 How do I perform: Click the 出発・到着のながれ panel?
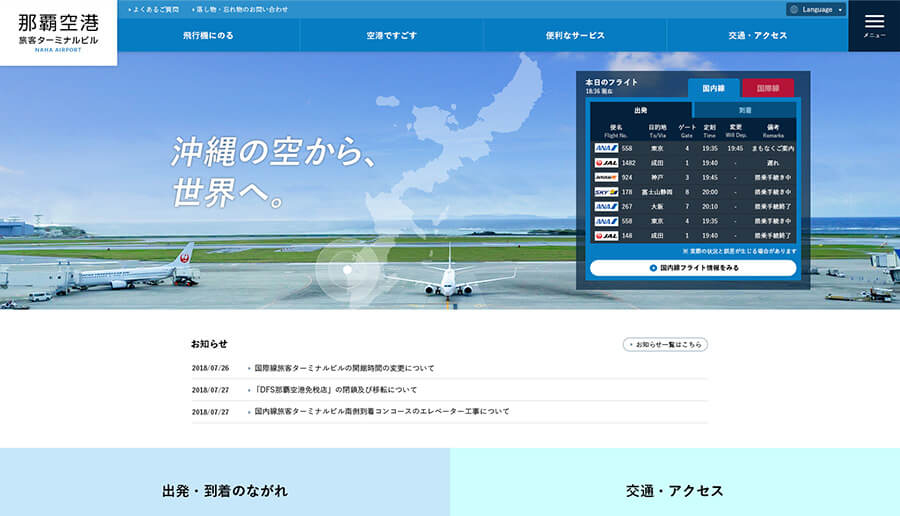point(225,491)
